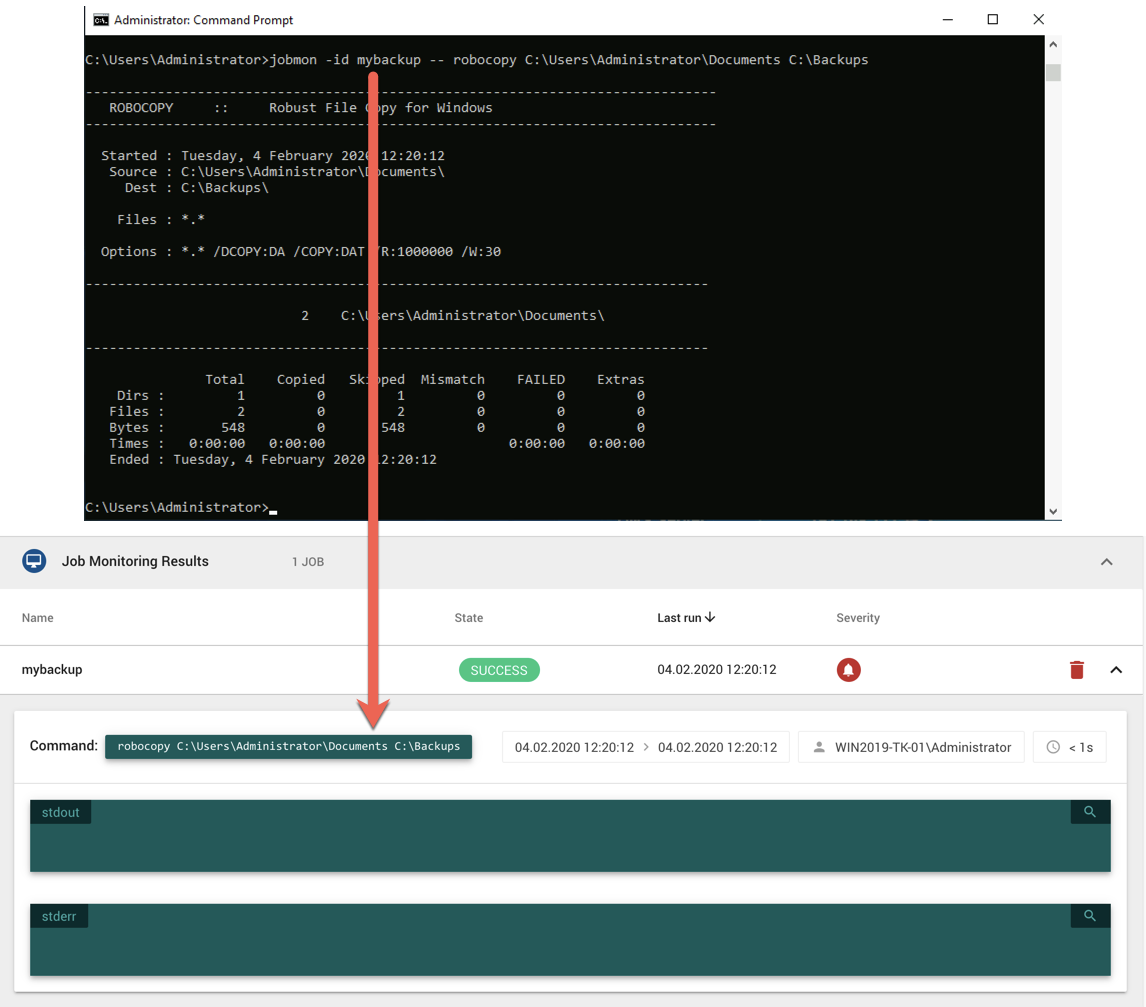The image size is (1146, 1007).
Task: Click the clock duration icon
Action: coord(1053,747)
